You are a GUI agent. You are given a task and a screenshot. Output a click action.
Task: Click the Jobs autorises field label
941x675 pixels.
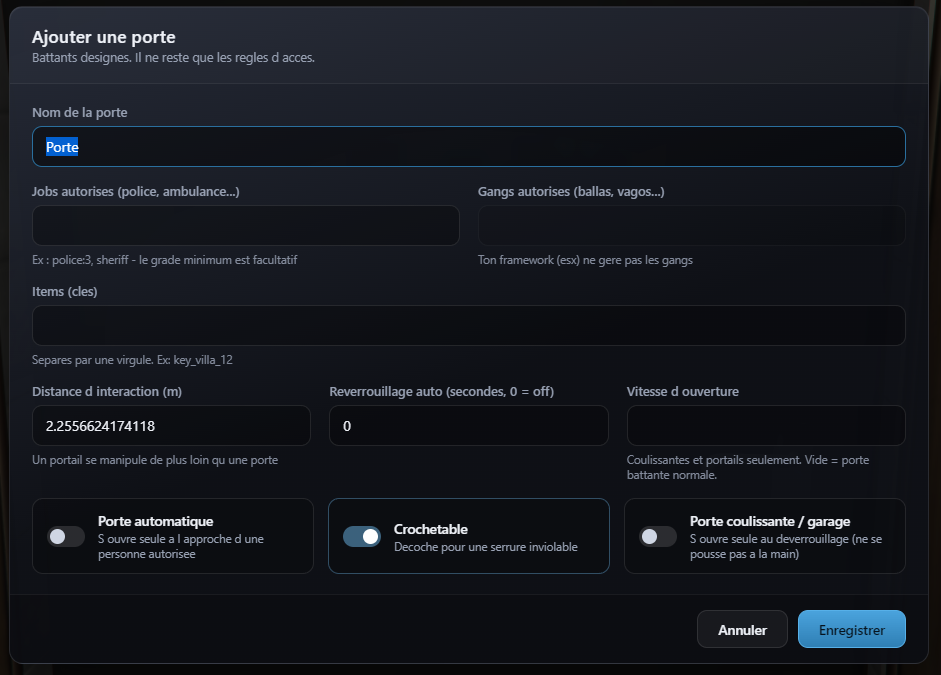[x=136, y=191]
